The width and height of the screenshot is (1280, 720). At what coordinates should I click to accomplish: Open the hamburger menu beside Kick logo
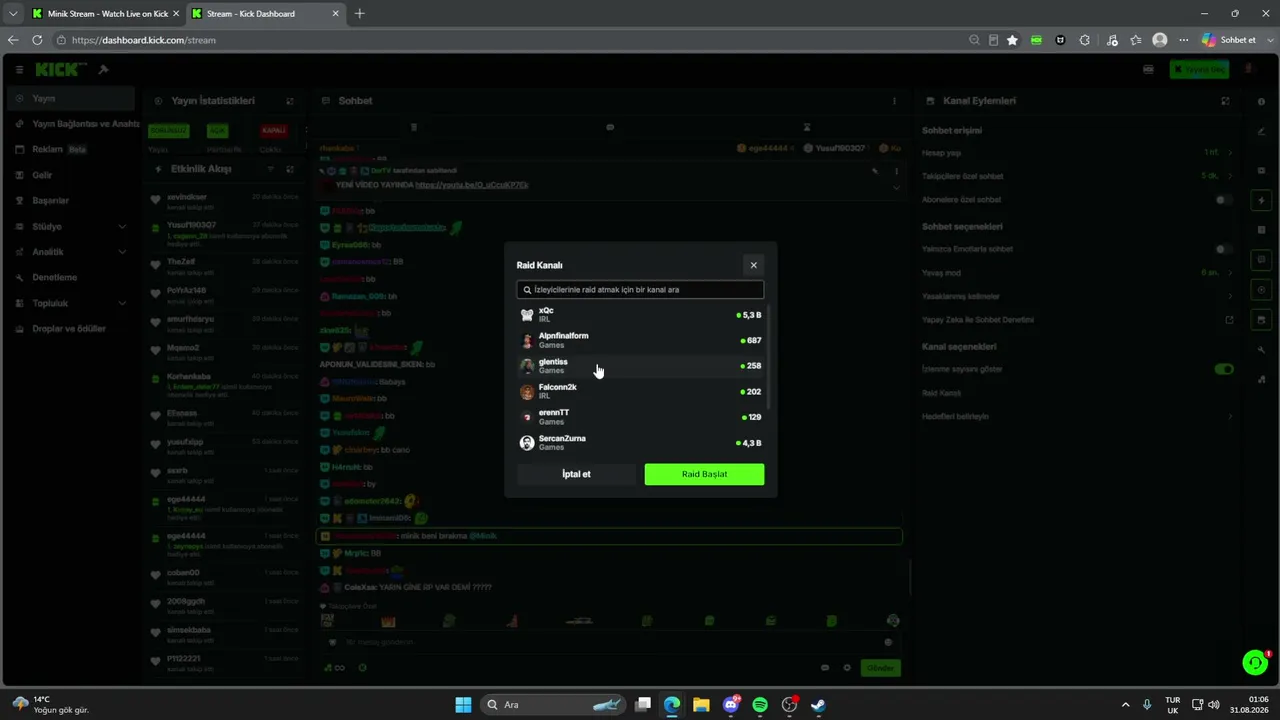19,70
